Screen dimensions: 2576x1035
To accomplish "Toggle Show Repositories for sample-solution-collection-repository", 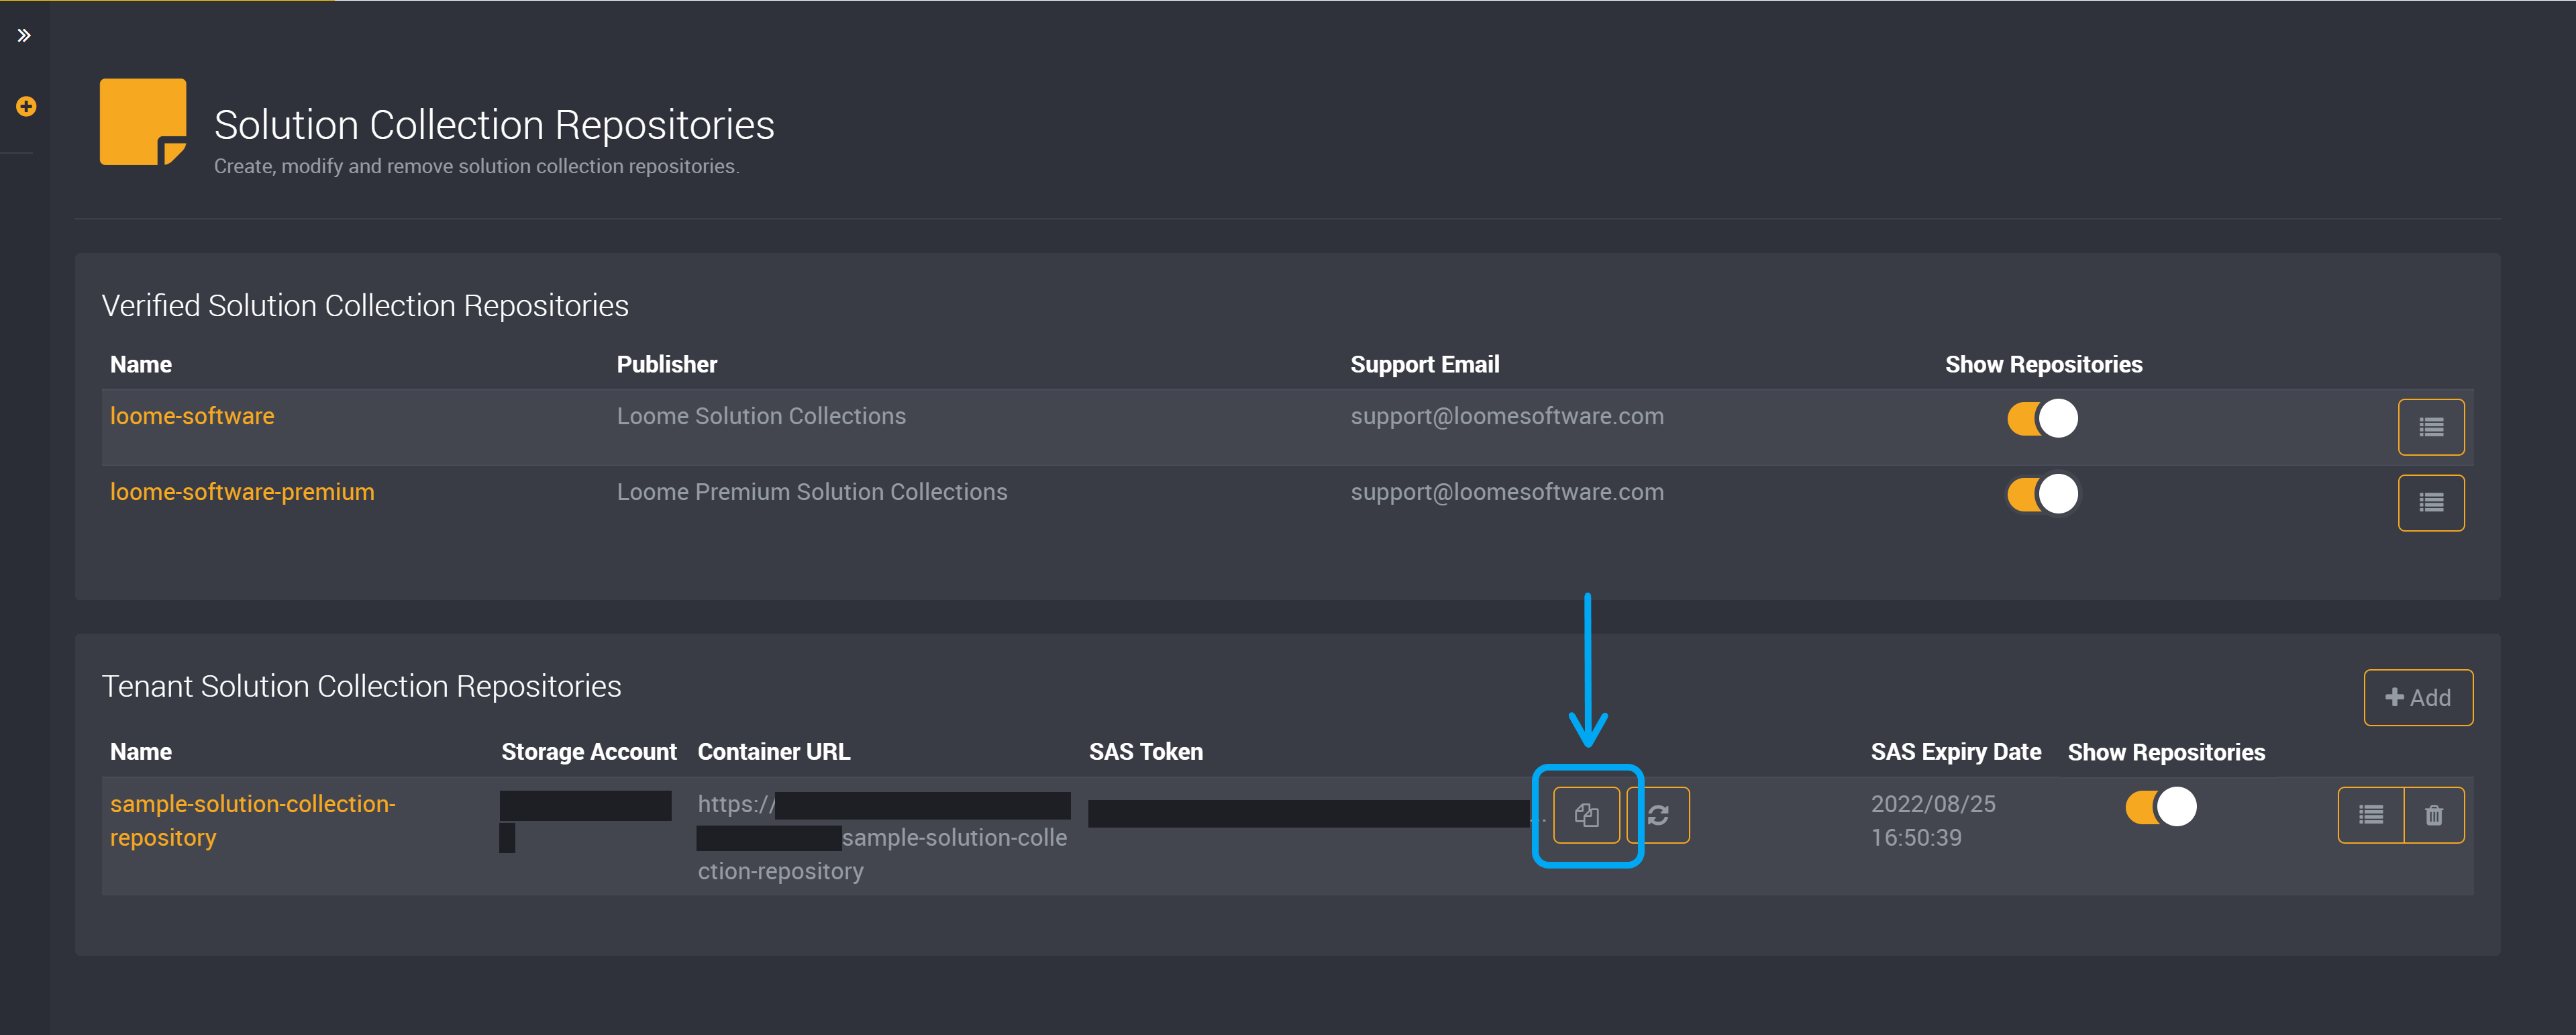I will pyautogui.click(x=2160, y=807).
